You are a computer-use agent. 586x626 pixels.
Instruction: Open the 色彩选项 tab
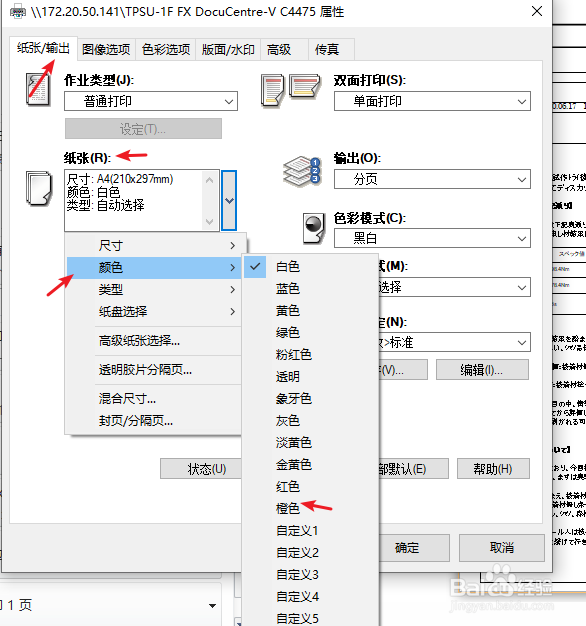(x=166, y=50)
